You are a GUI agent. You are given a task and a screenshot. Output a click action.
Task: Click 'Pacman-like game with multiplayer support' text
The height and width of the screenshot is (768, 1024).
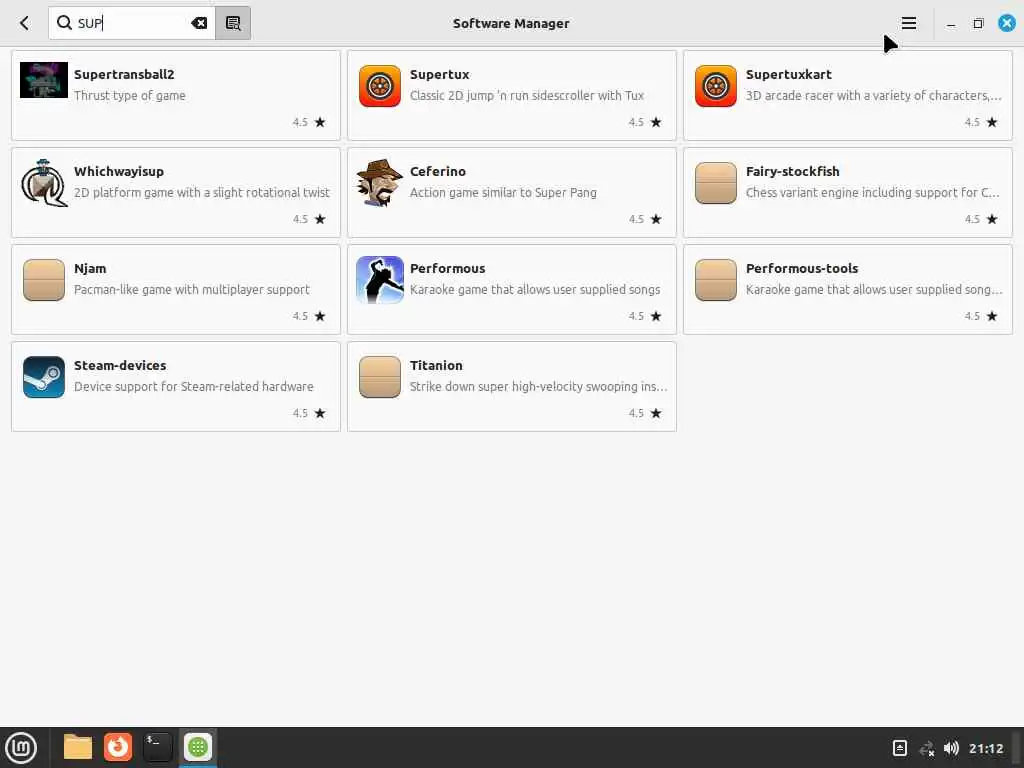click(x=192, y=290)
